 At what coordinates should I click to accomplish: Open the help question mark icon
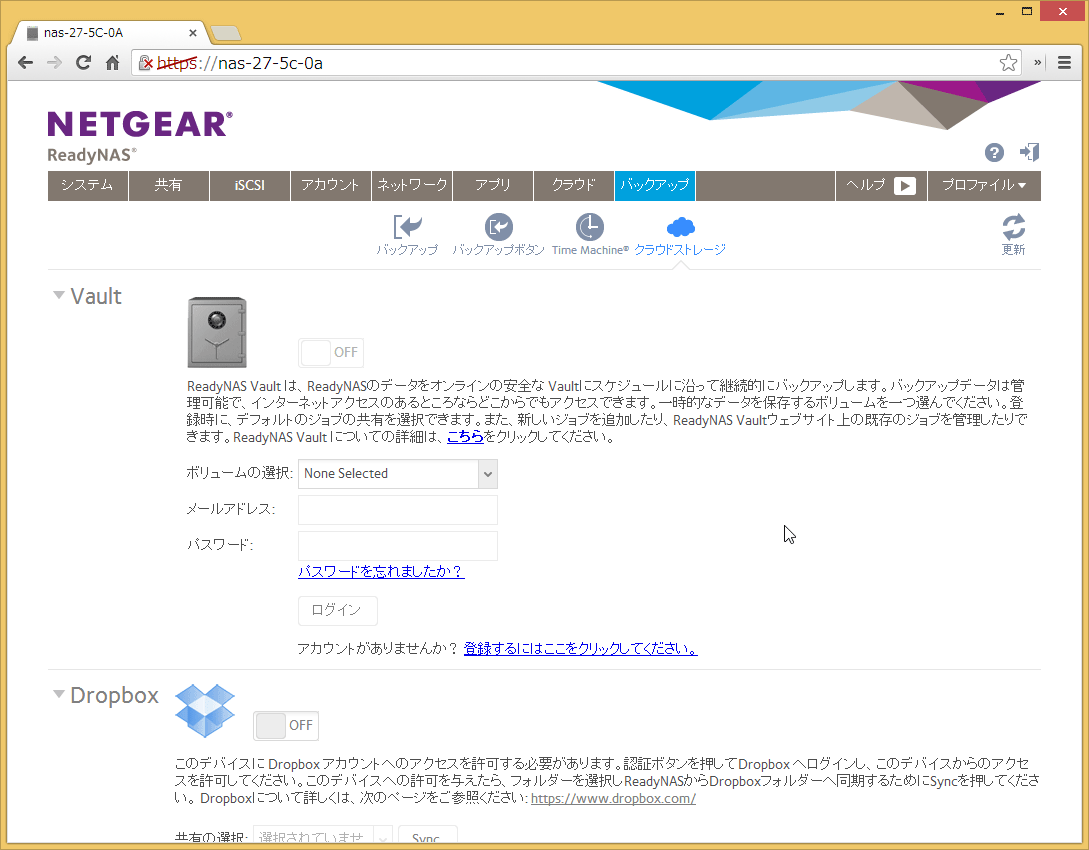click(x=994, y=152)
